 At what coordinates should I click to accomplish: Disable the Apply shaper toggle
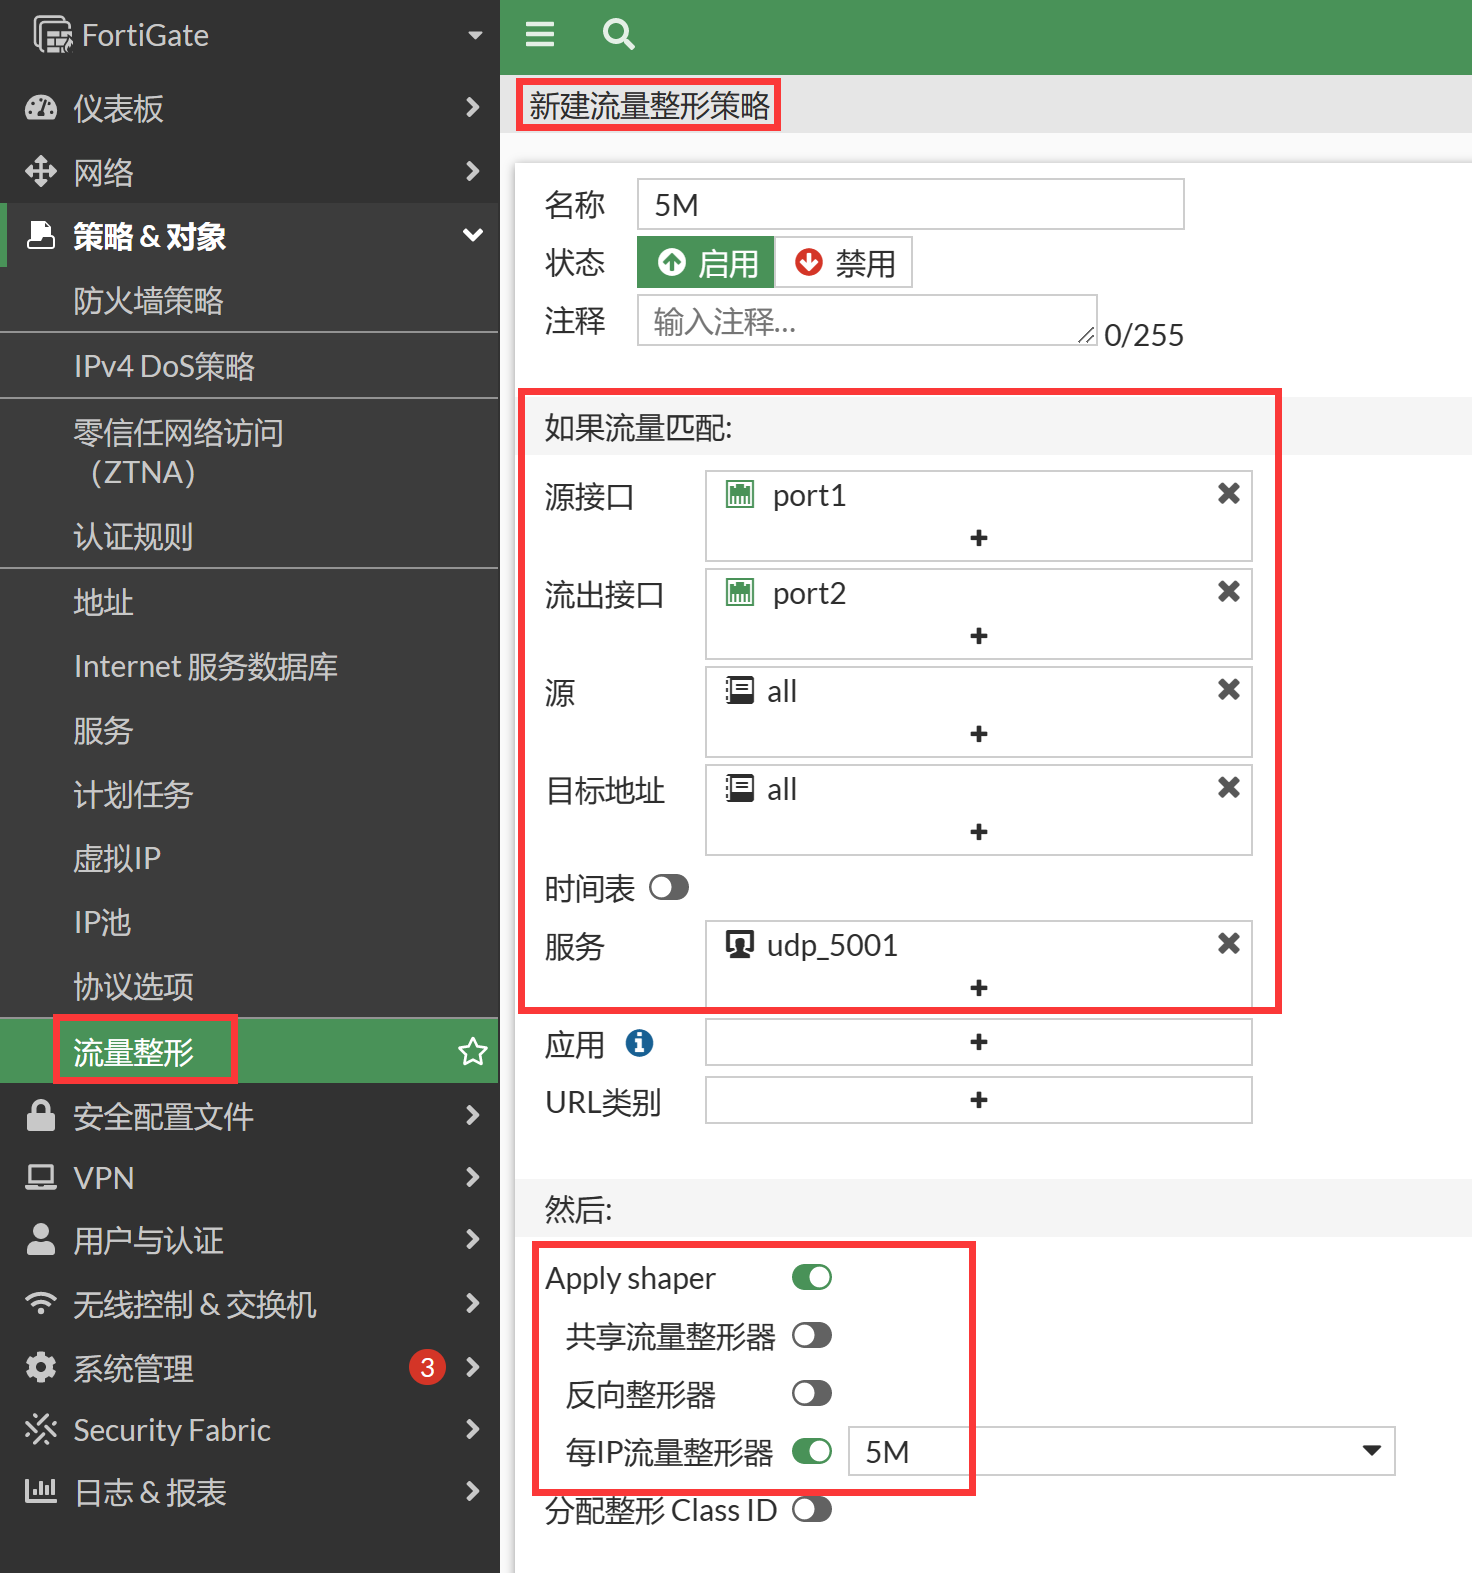(x=811, y=1277)
